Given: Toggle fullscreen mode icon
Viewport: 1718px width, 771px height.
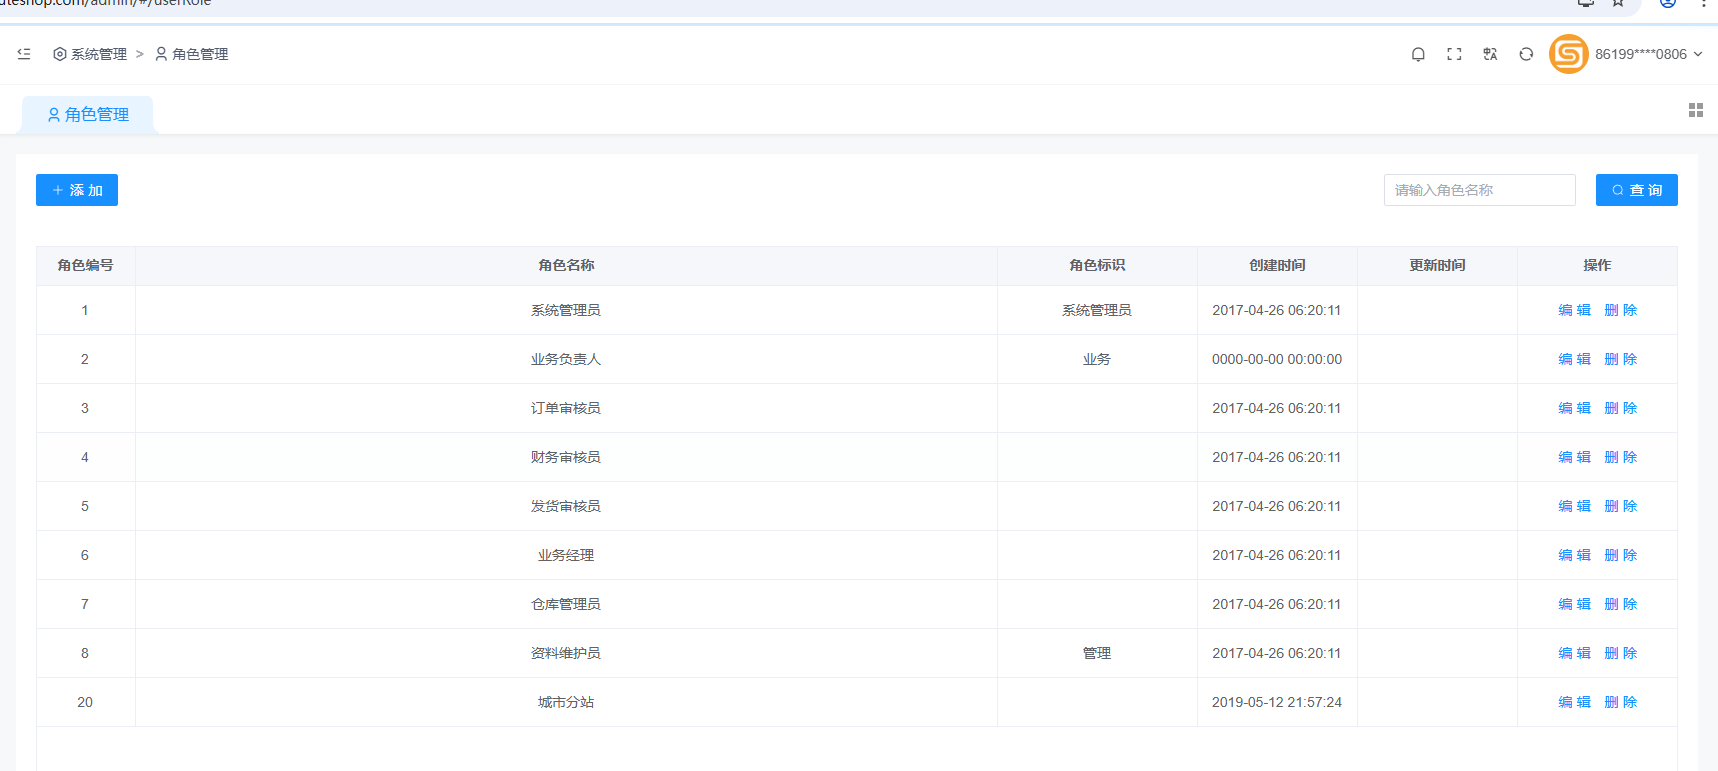Looking at the screenshot, I should coord(1454,54).
